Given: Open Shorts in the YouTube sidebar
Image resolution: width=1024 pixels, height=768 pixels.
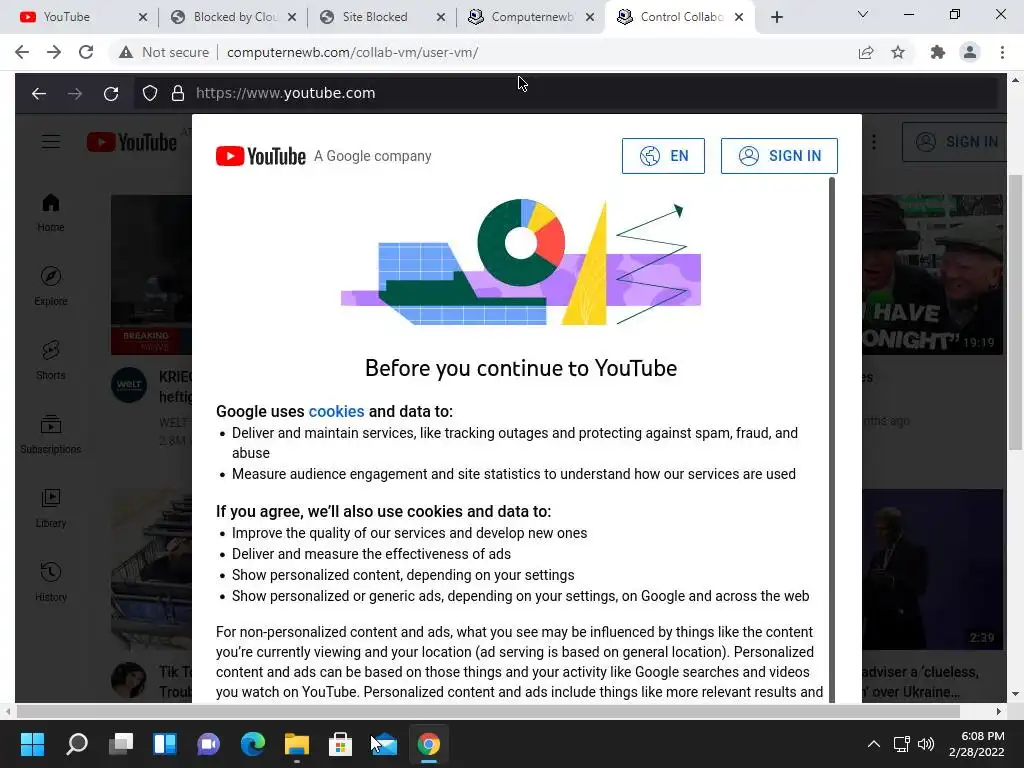Looking at the screenshot, I should click(x=51, y=360).
